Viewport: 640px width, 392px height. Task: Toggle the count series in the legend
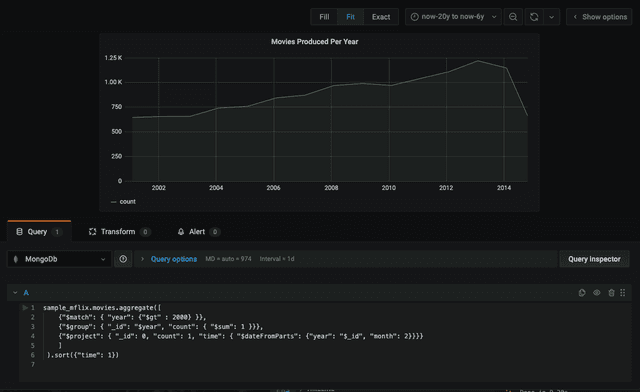pyautogui.click(x=127, y=202)
